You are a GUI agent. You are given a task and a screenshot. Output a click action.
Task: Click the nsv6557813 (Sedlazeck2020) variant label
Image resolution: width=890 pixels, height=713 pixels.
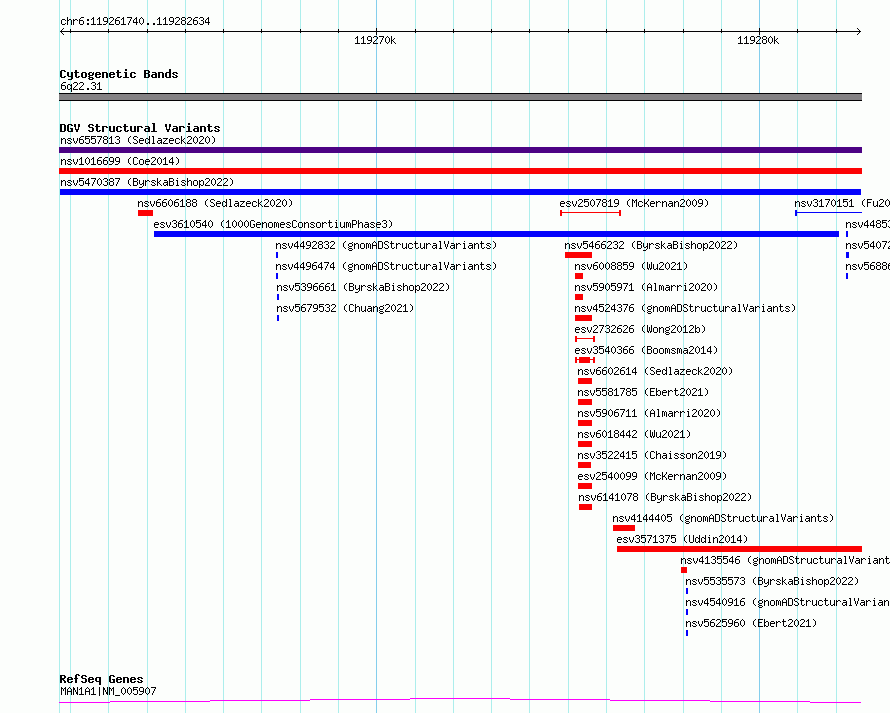(x=138, y=140)
